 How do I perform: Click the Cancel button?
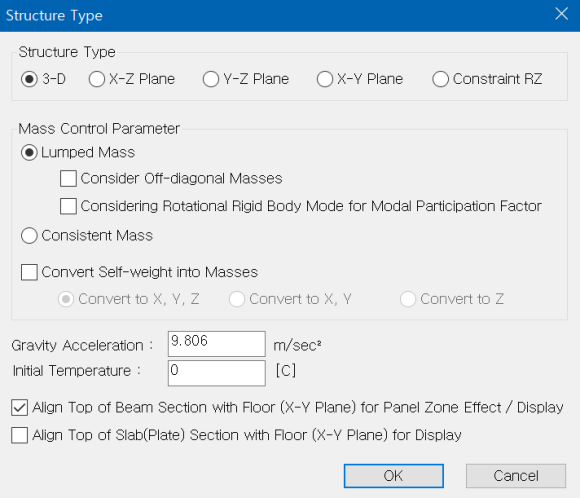pyautogui.click(x=516, y=476)
